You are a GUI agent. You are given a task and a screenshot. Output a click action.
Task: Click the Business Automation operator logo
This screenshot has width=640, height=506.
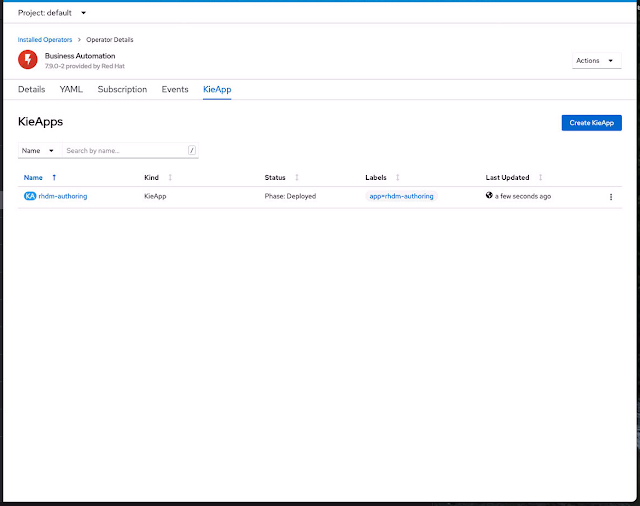[28, 60]
